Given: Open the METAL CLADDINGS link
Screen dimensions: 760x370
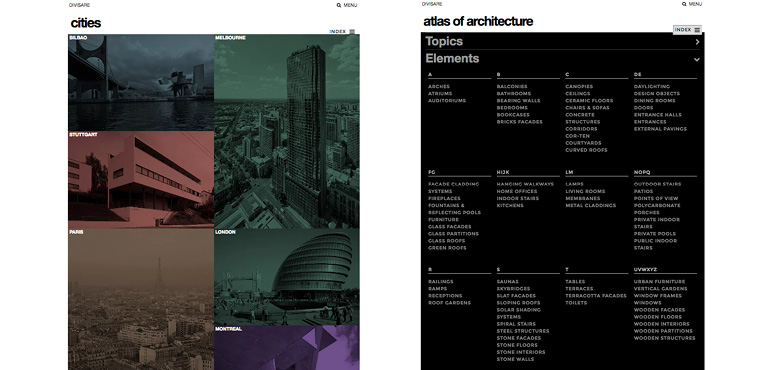Looking at the screenshot, I should tap(590, 206).
